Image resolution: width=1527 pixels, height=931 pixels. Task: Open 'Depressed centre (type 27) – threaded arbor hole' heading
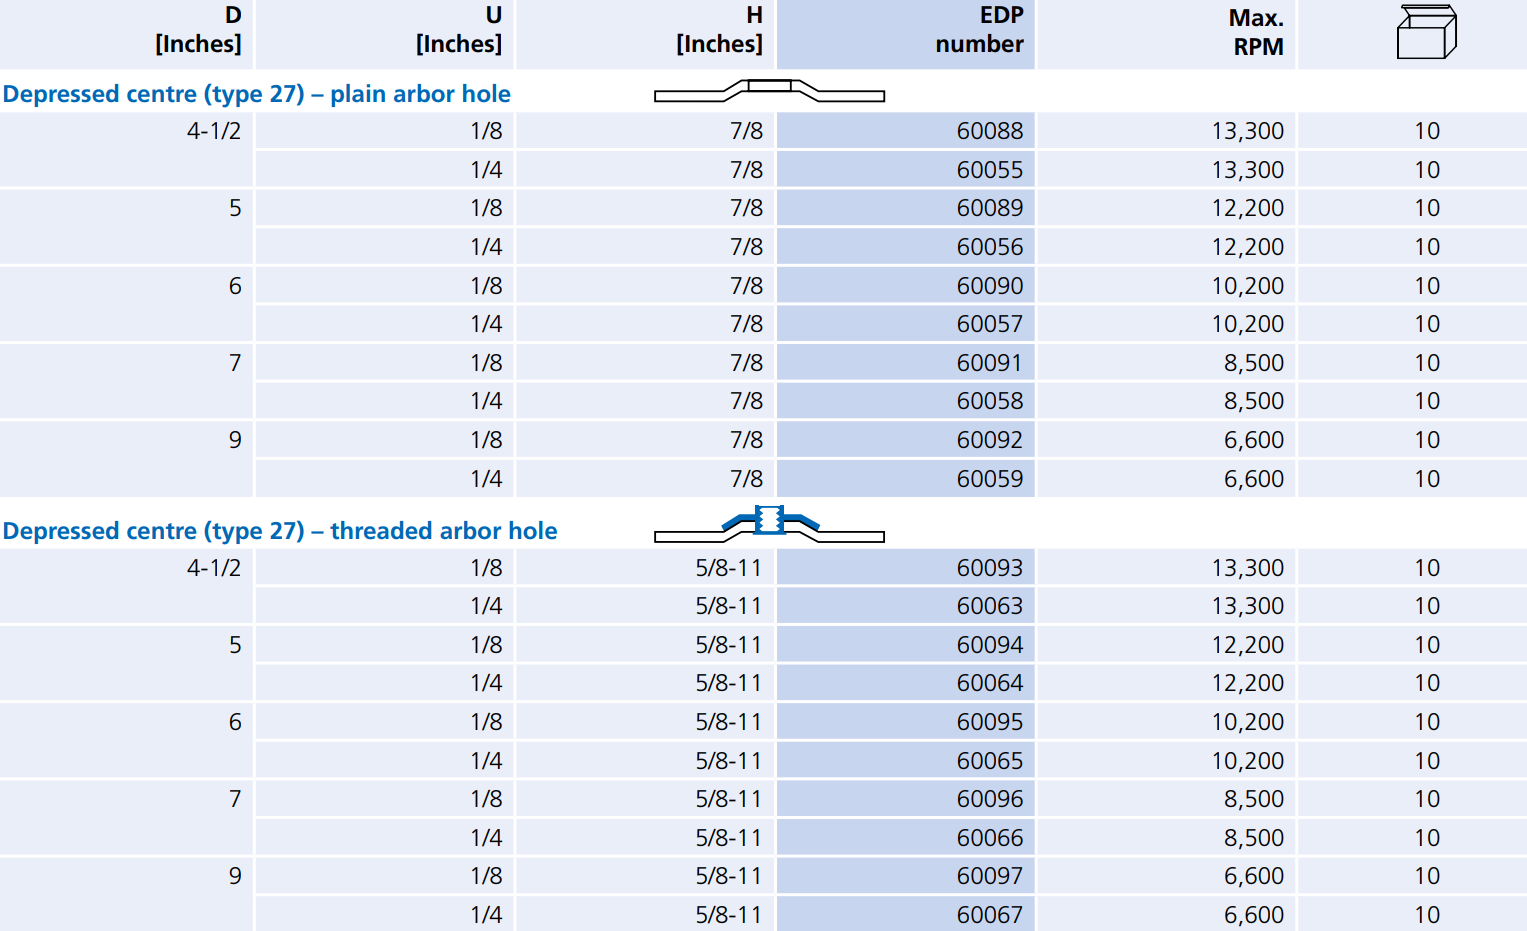pos(280,531)
